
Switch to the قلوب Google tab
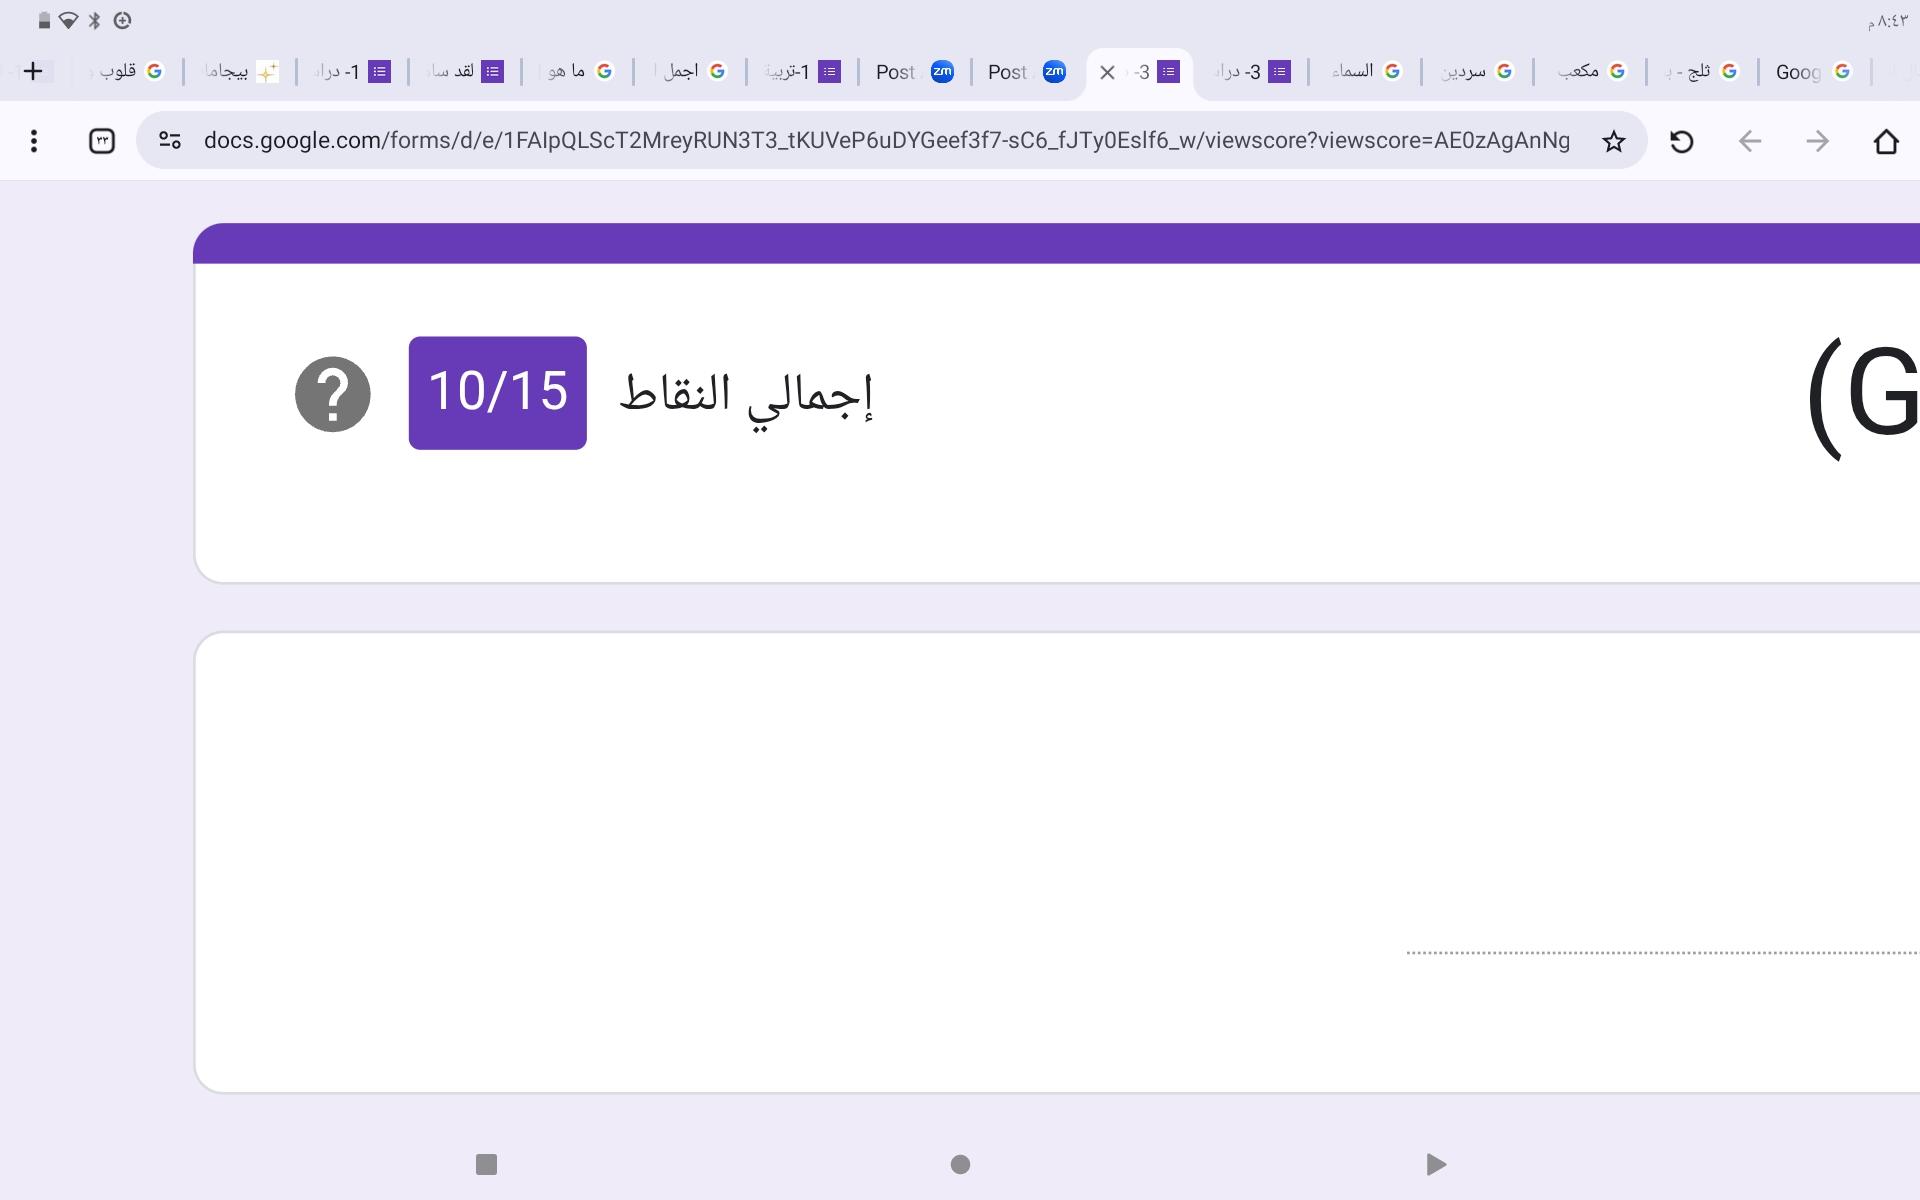click(128, 72)
